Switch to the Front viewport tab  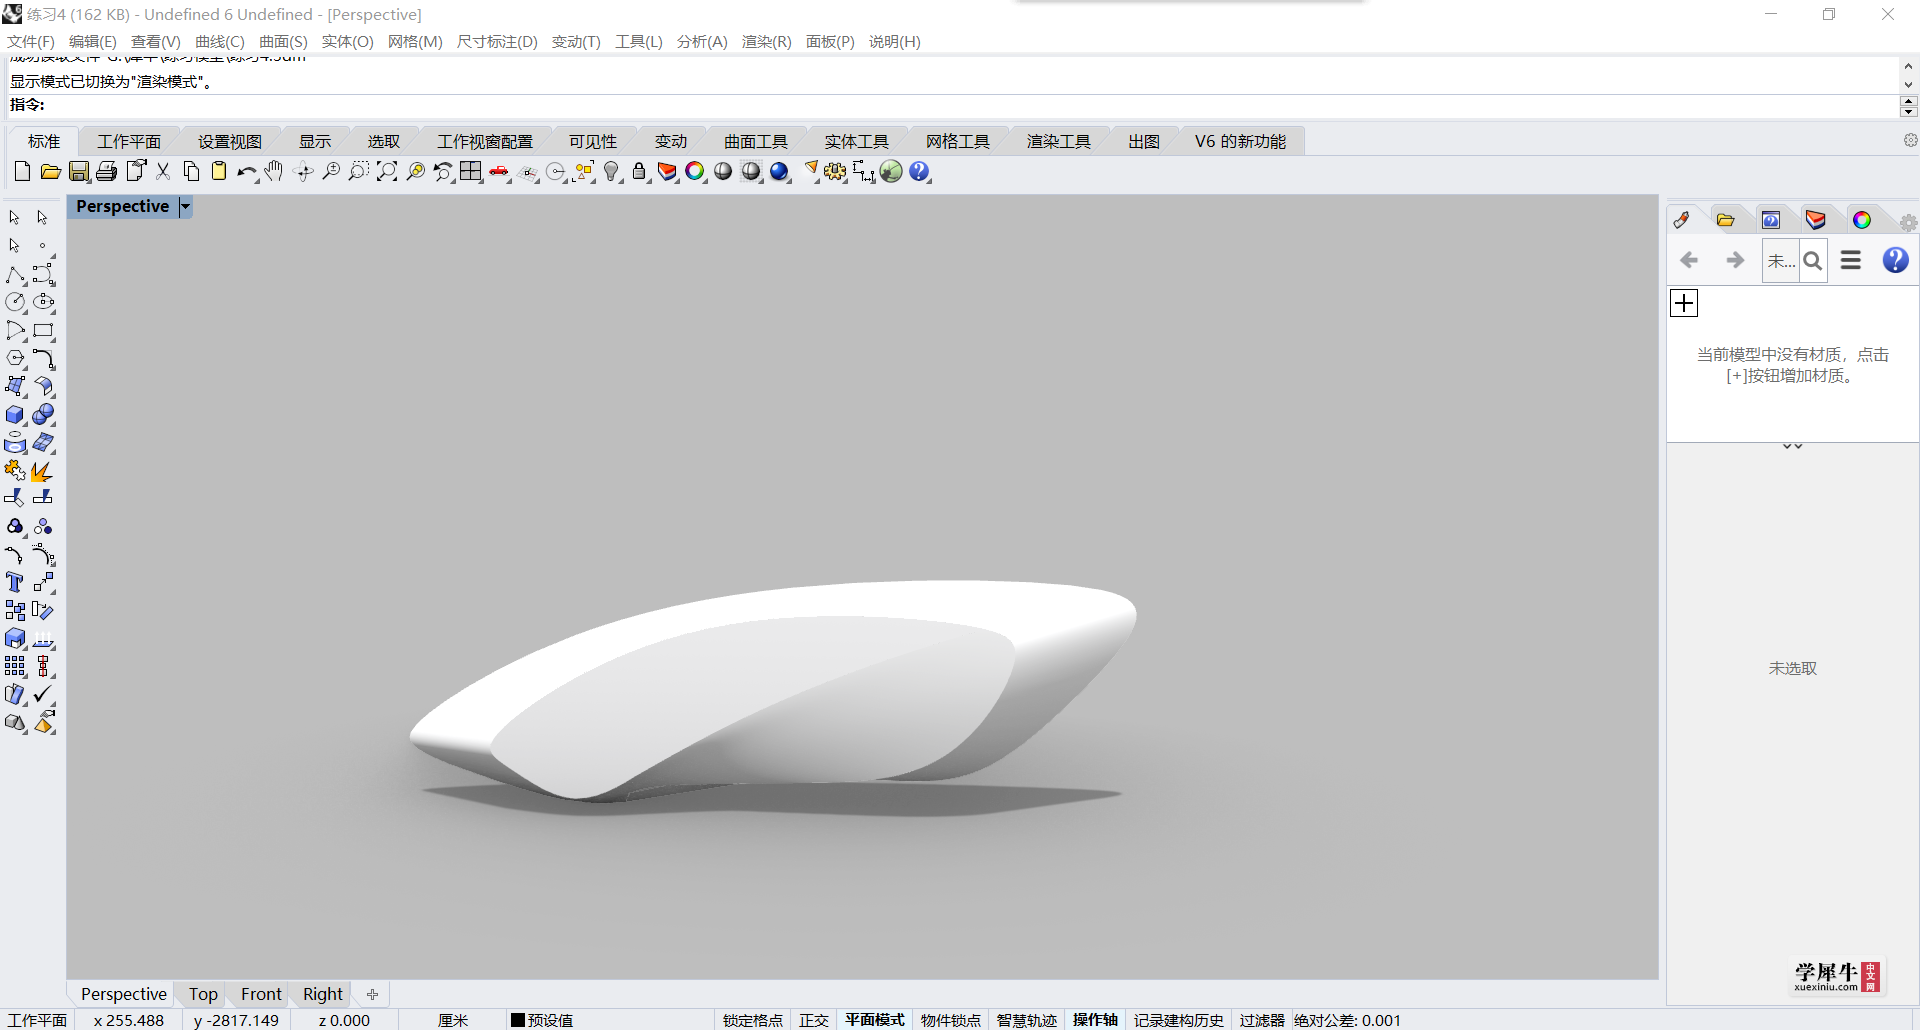261,994
